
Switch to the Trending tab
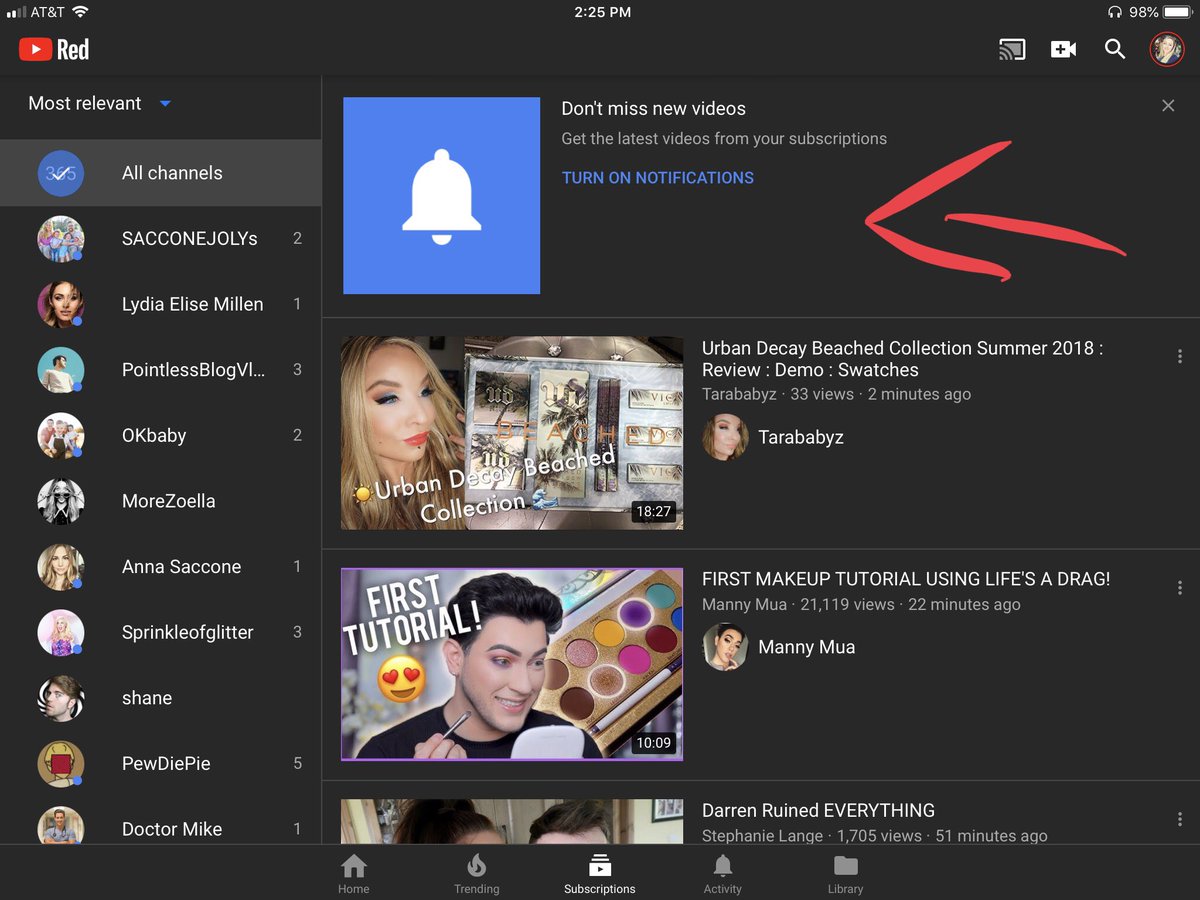(477, 873)
